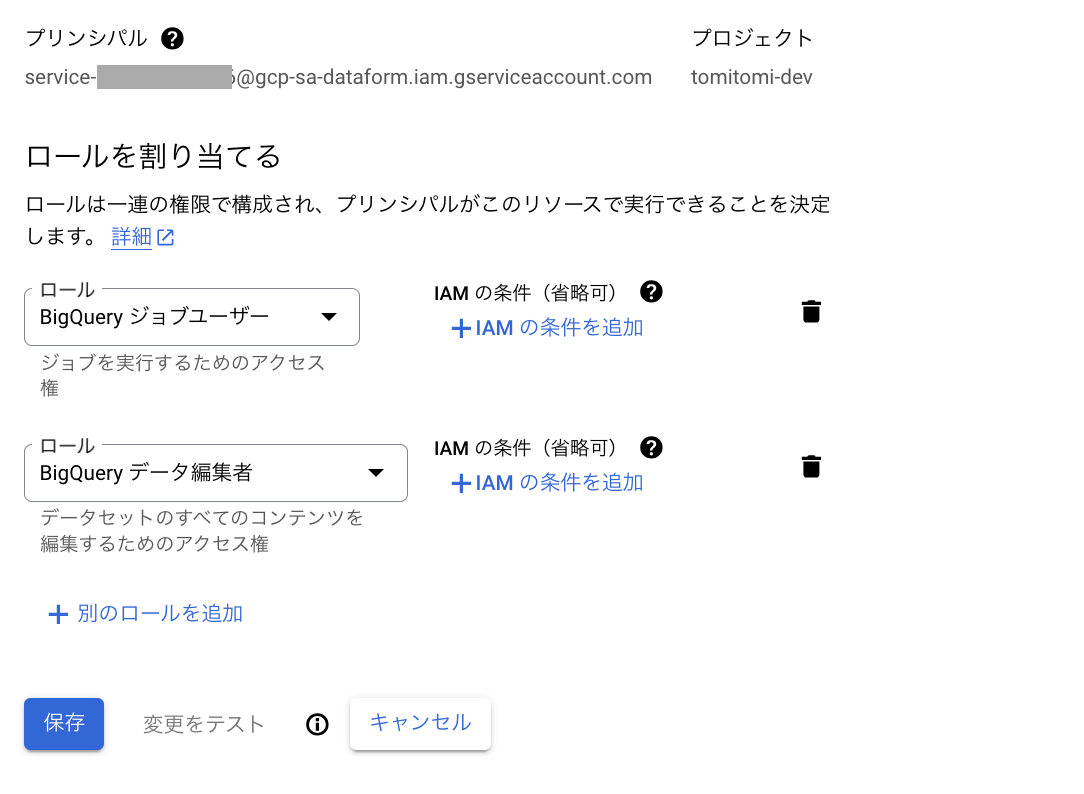This screenshot has height=794, width=1084.
Task: Click the info icon next to 変更をテスト
Action: 317,724
